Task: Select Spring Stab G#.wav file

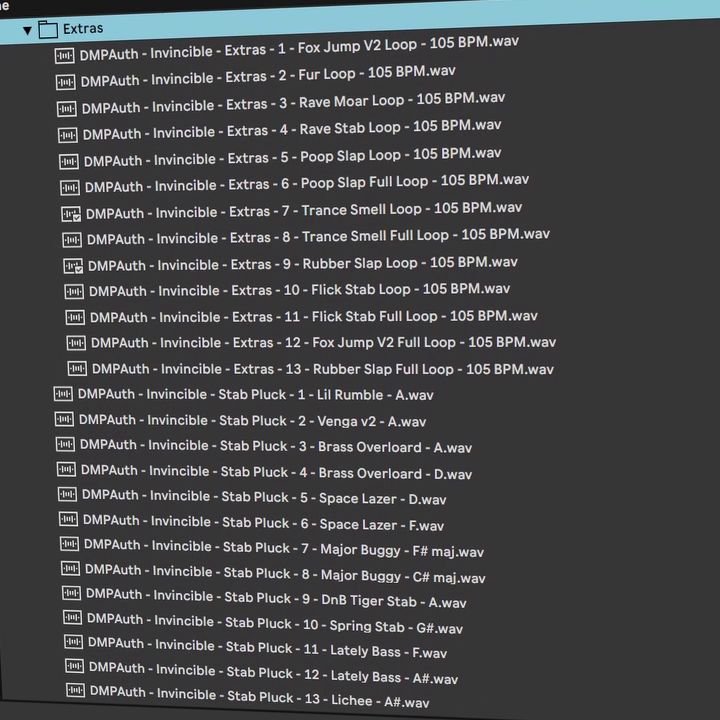Action: 275,626
